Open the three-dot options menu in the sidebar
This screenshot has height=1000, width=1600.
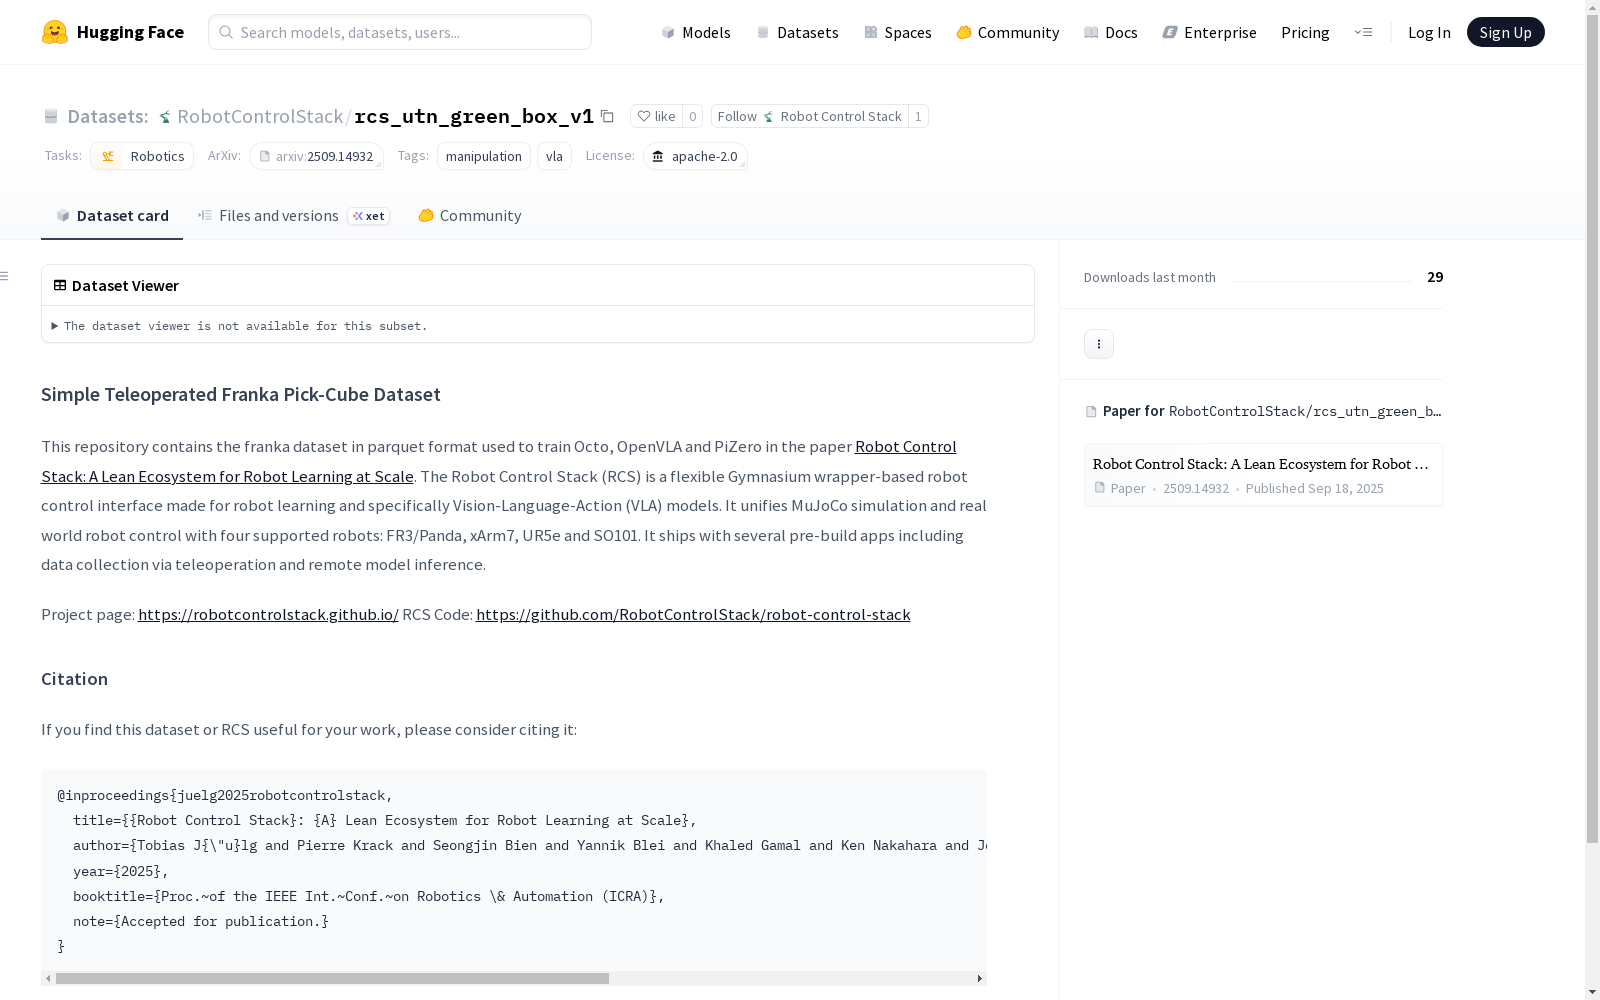click(x=1099, y=344)
